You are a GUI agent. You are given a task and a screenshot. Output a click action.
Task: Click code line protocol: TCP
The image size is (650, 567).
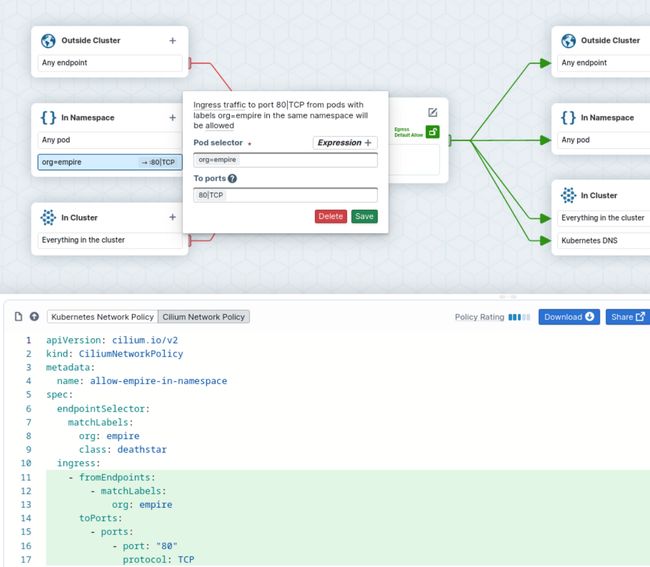point(158,560)
